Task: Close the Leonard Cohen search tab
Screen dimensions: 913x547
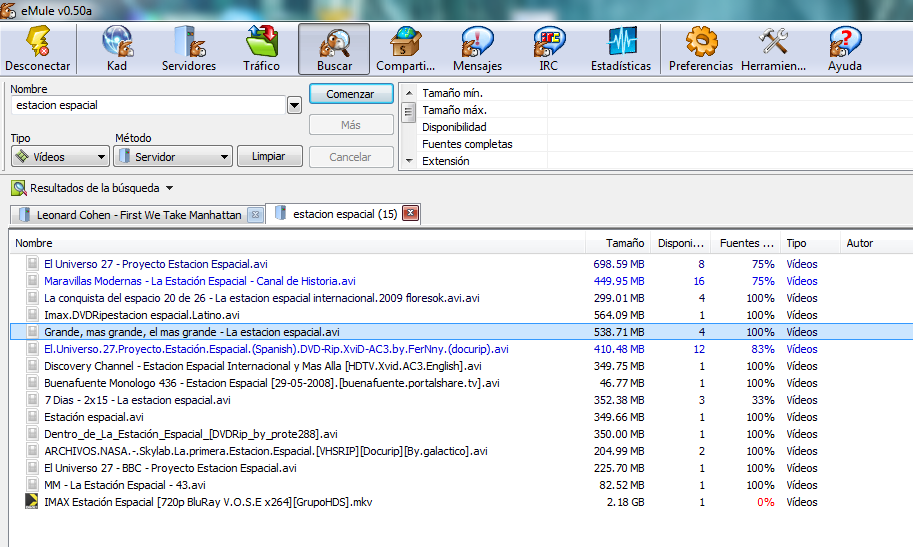Action: tap(255, 215)
